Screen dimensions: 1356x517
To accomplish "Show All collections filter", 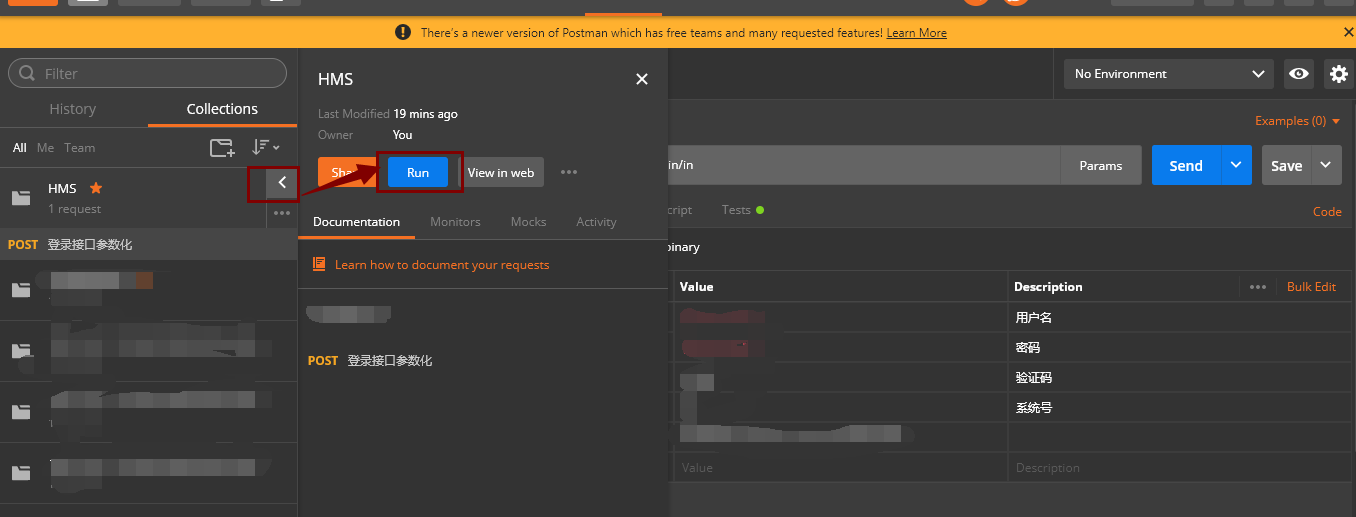I will coord(20,147).
